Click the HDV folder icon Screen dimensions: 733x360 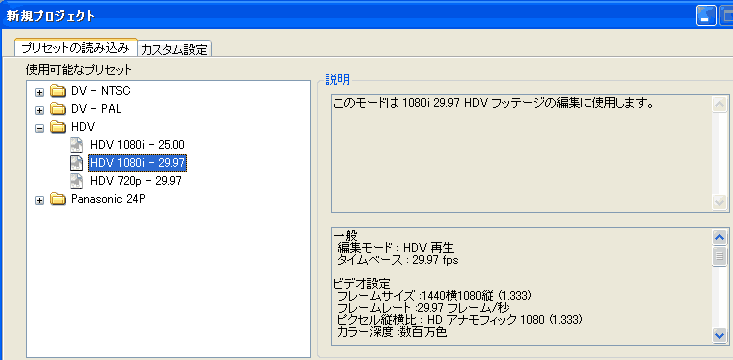tap(58, 127)
